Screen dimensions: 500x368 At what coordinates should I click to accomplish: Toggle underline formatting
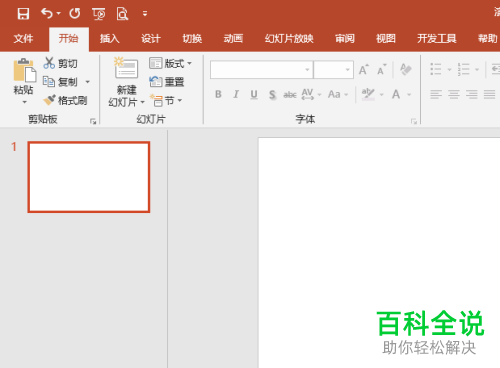[254, 95]
